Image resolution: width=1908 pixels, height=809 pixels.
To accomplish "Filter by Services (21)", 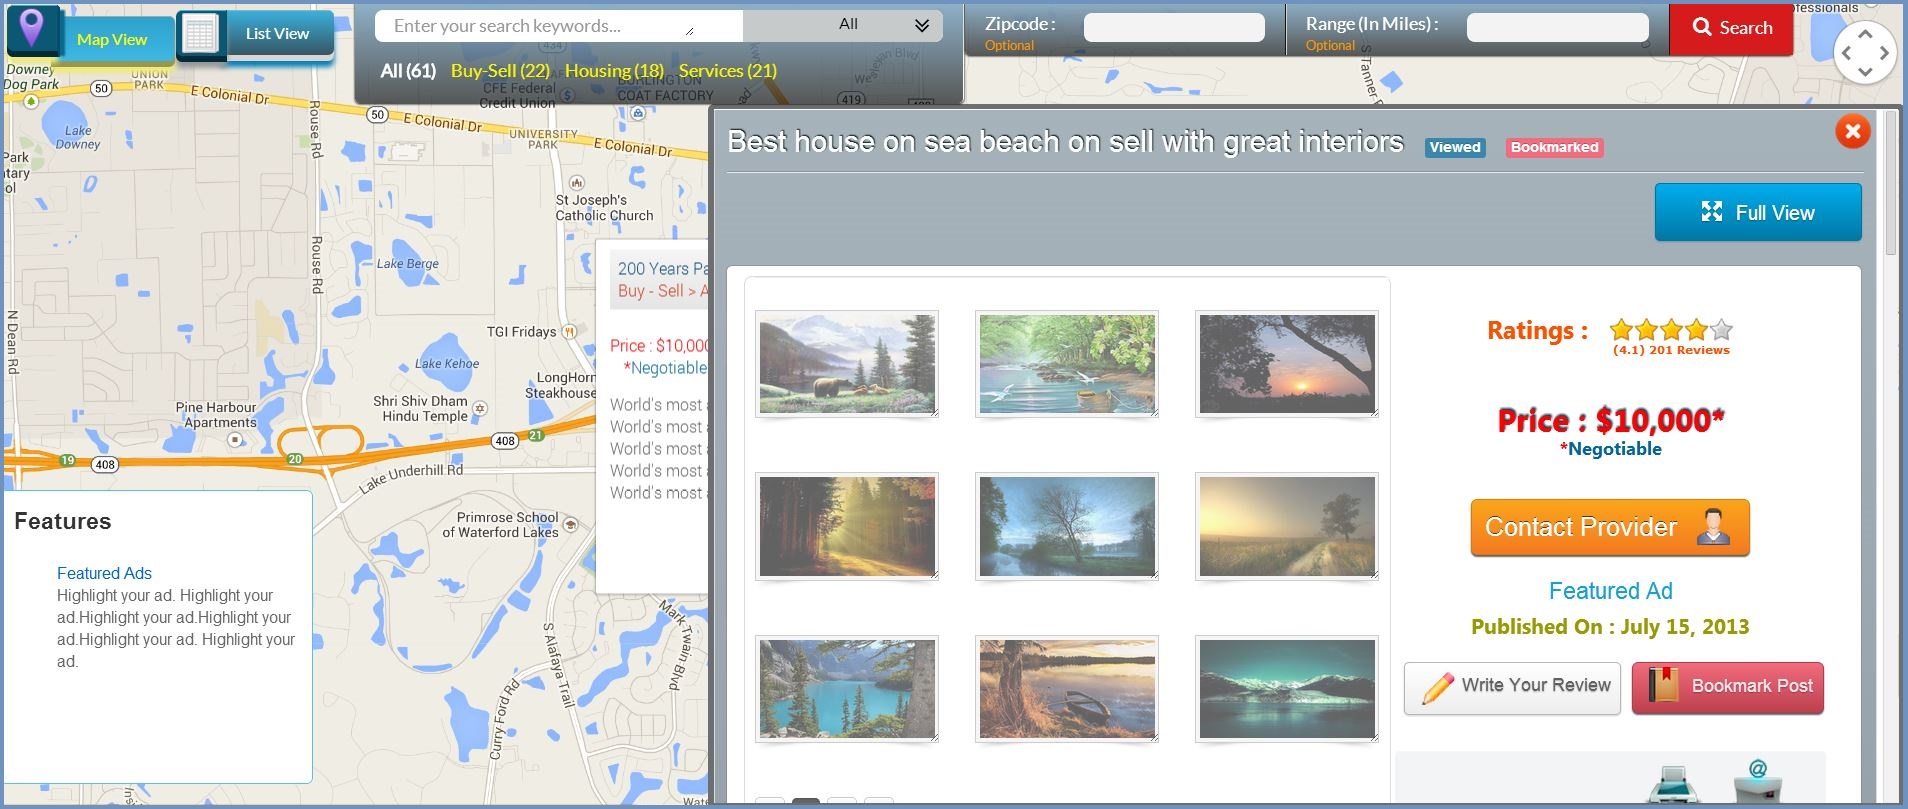I will (728, 71).
